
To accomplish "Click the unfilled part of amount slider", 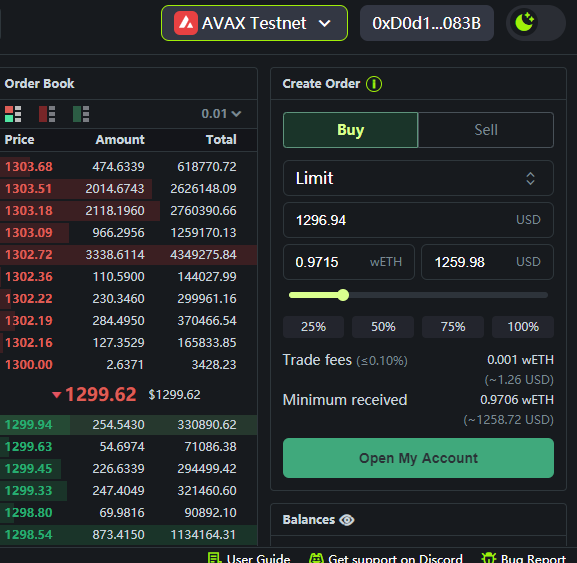I will (448, 295).
